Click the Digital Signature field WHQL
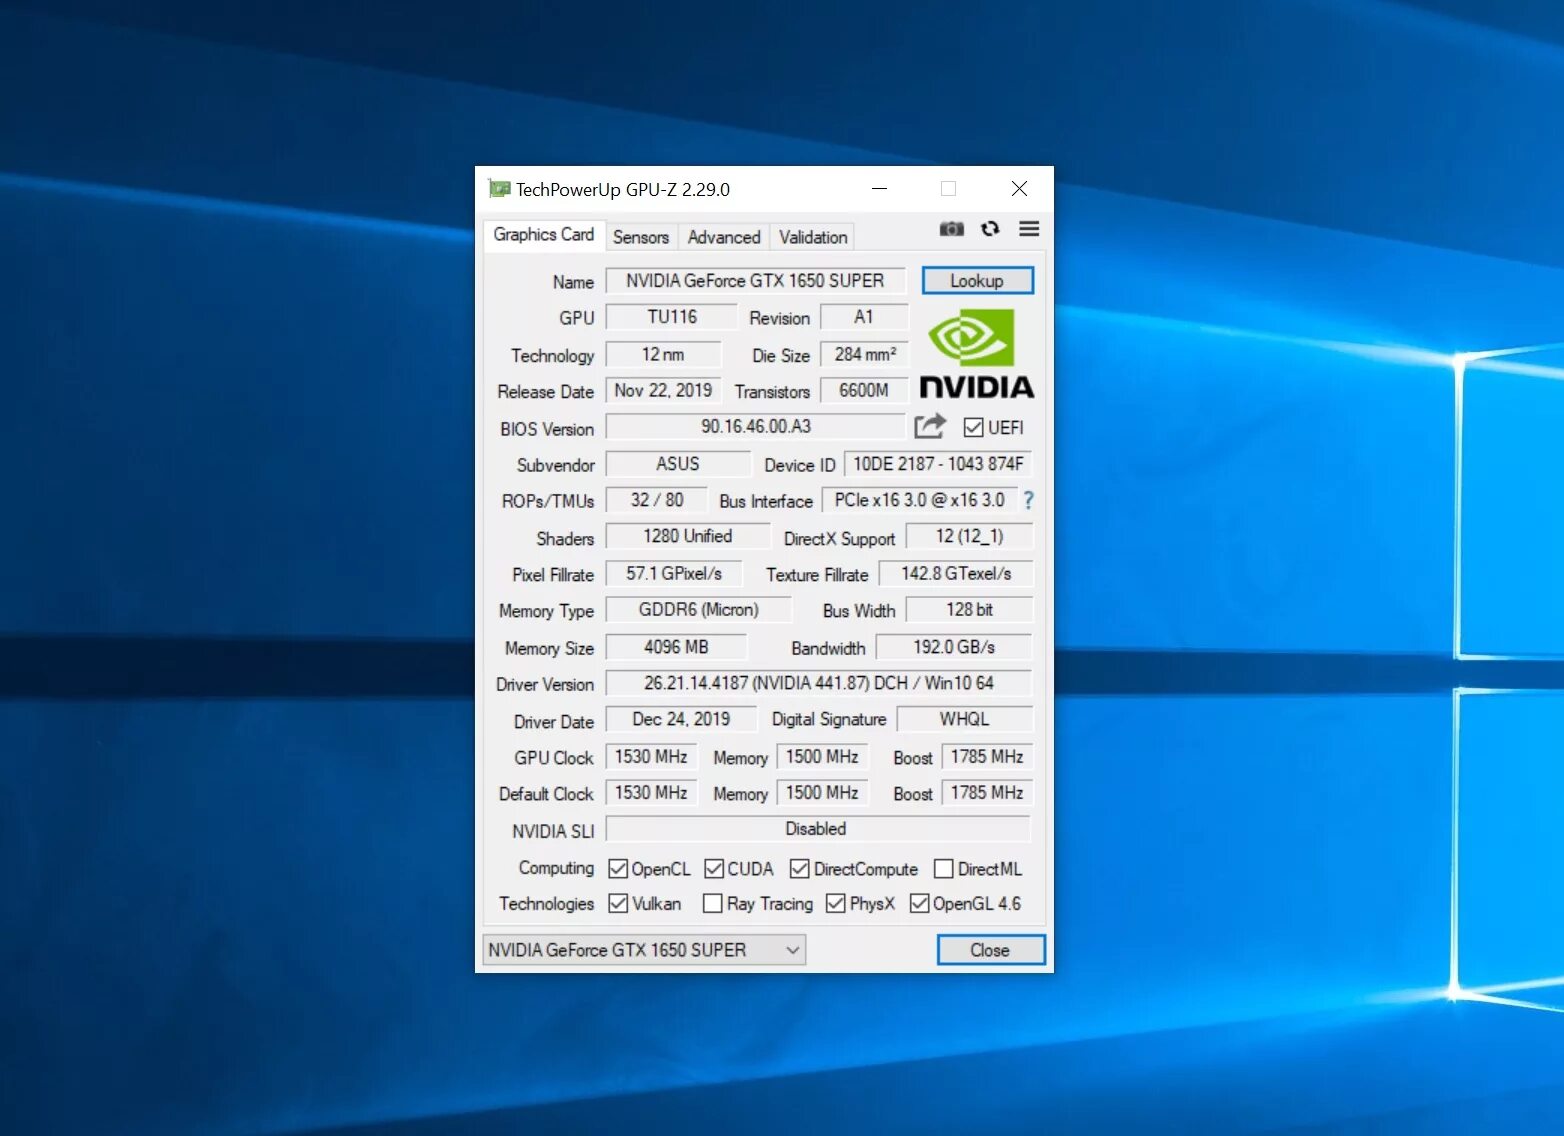 965,719
